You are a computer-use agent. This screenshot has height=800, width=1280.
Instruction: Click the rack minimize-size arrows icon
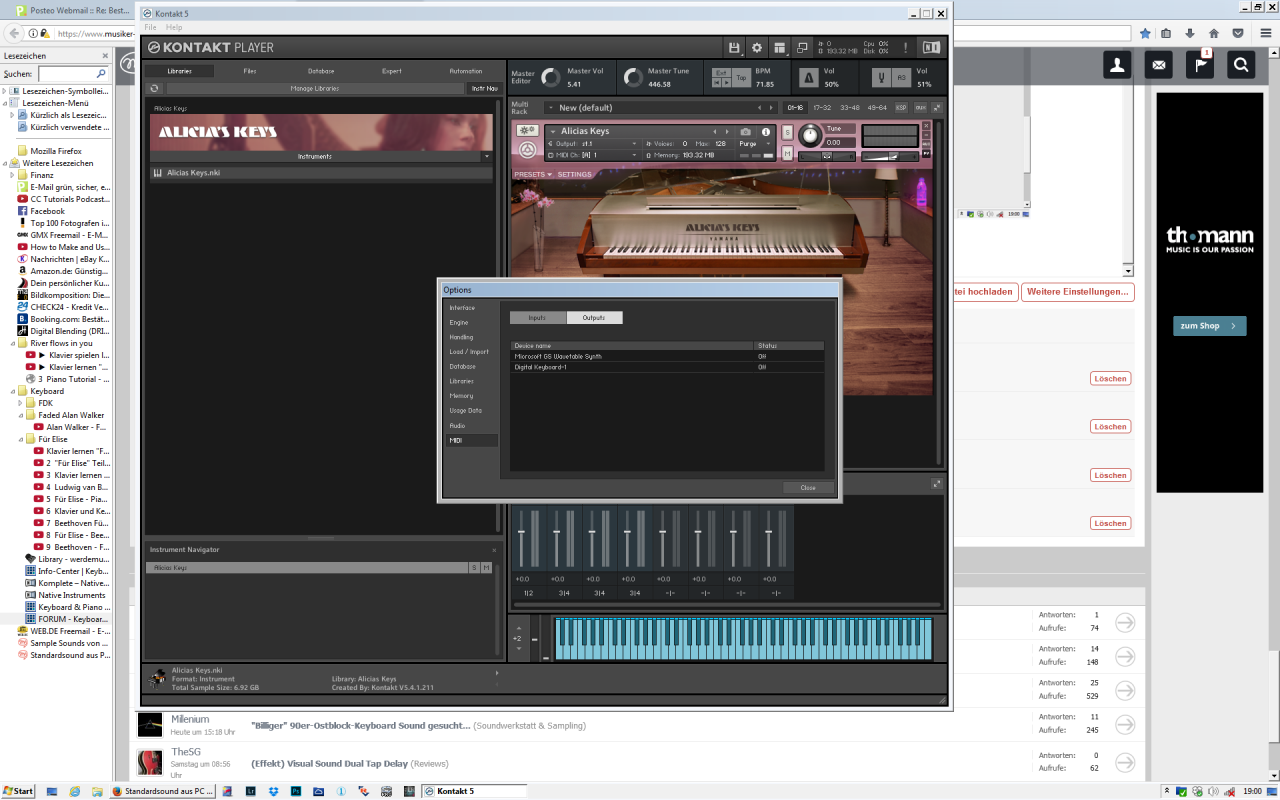click(937, 108)
